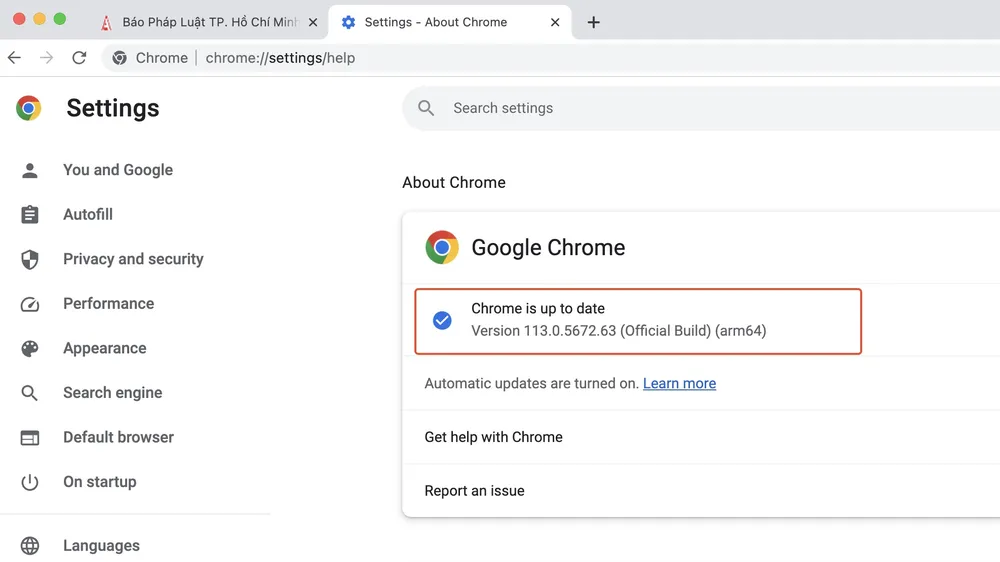Image resolution: width=1000 pixels, height=562 pixels.
Task: Click Automatic updates are turned on text
Action: (x=531, y=383)
